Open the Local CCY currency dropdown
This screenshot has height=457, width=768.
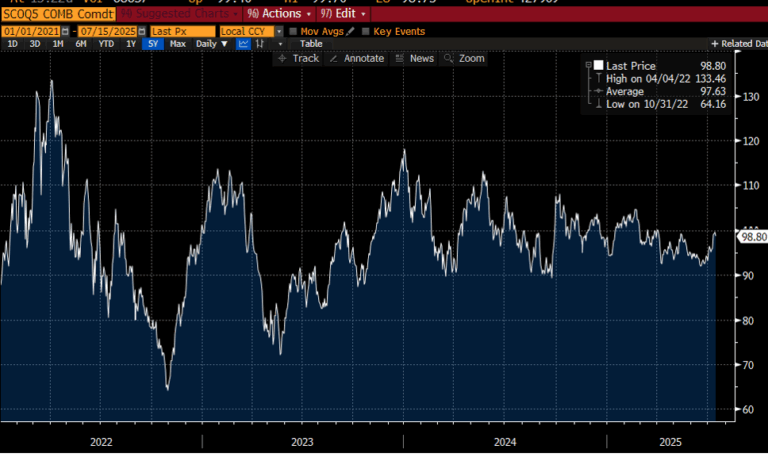tap(277, 31)
